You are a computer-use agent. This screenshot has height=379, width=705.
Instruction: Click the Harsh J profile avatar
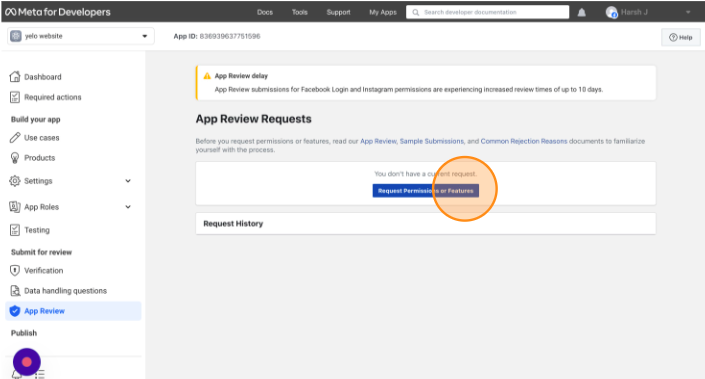(611, 12)
